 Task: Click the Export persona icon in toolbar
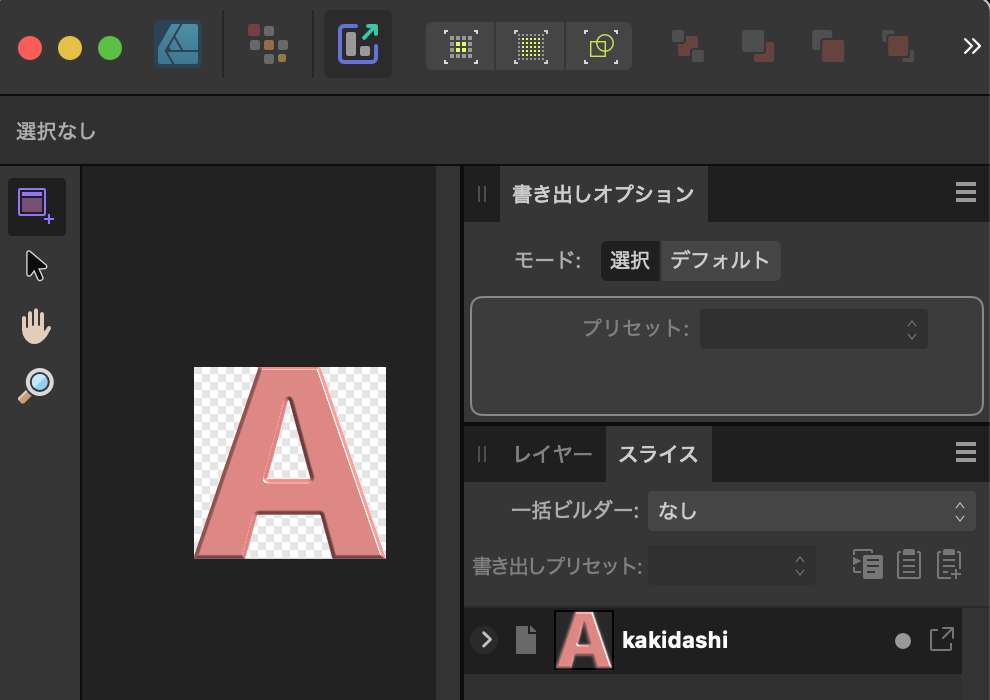357,44
